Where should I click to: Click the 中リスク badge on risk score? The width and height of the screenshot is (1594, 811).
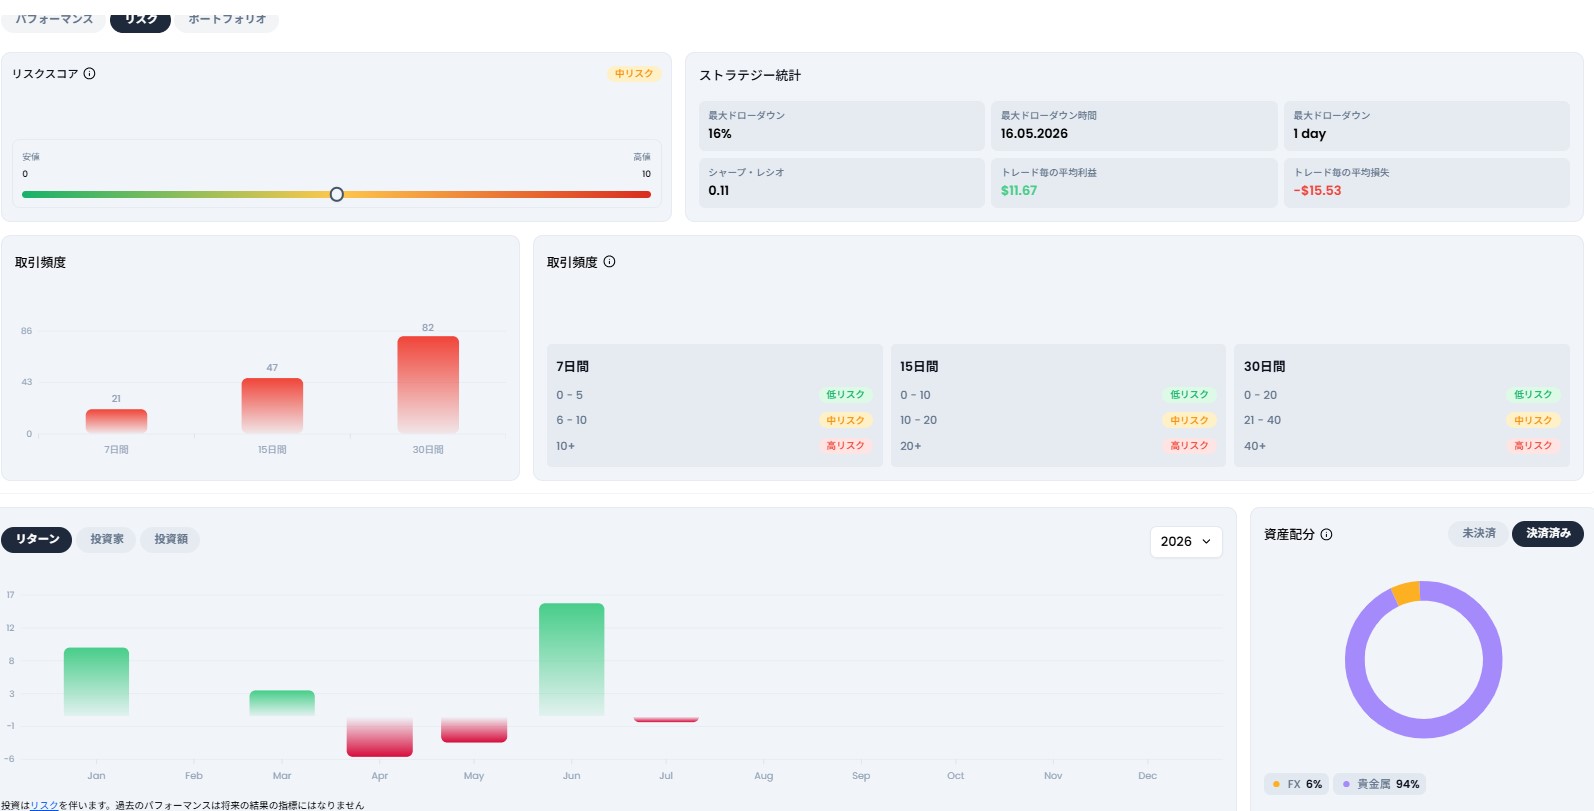tap(634, 74)
